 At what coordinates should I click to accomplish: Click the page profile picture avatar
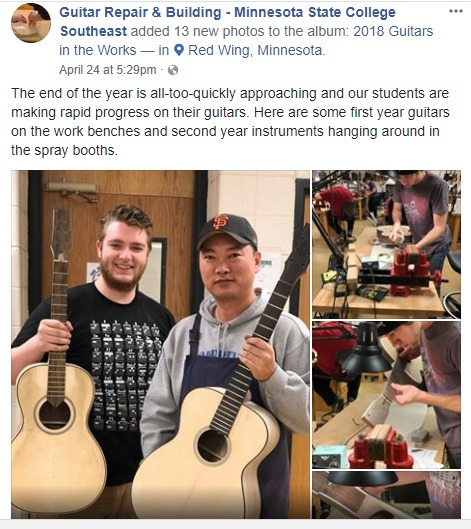tap(31, 23)
